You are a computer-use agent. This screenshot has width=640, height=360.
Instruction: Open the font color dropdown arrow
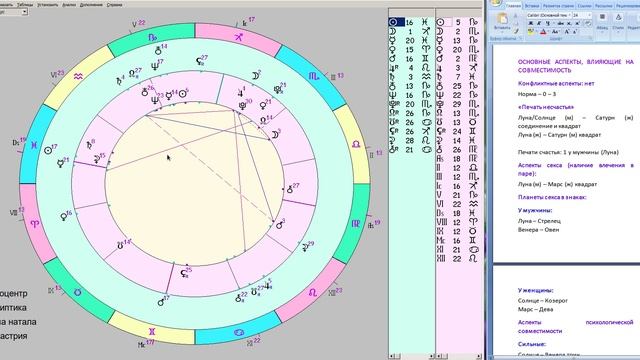(549, 32)
